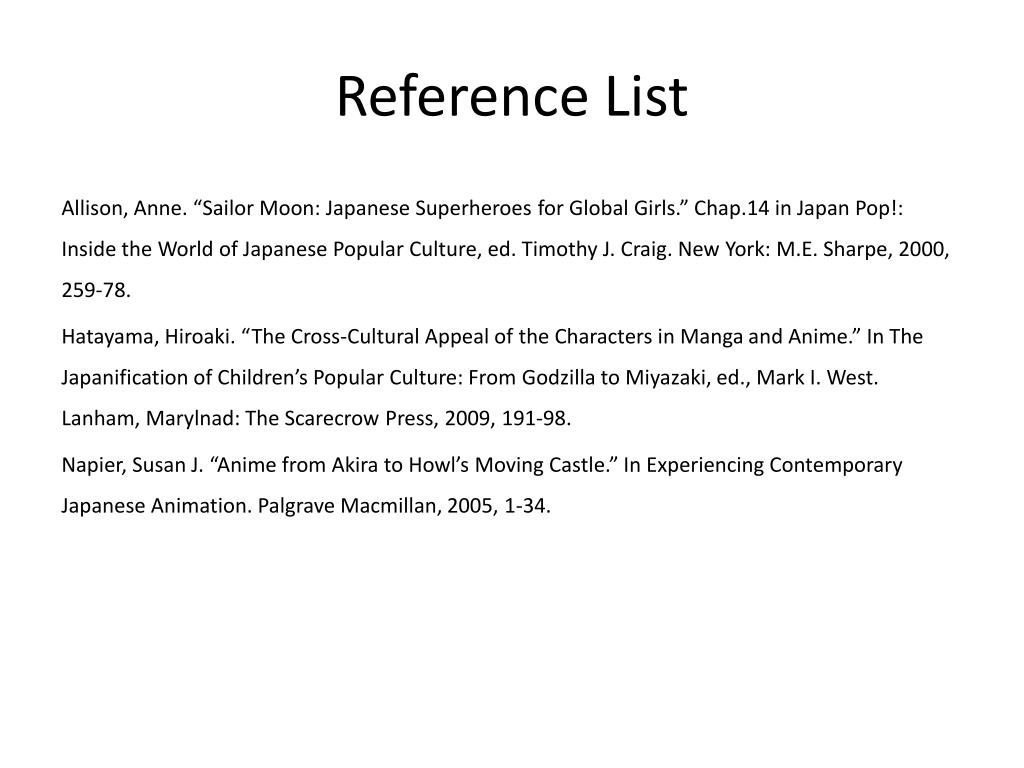The width and height of the screenshot is (1024, 768).
Task: Click the page range "259-78."
Action: coord(96,291)
